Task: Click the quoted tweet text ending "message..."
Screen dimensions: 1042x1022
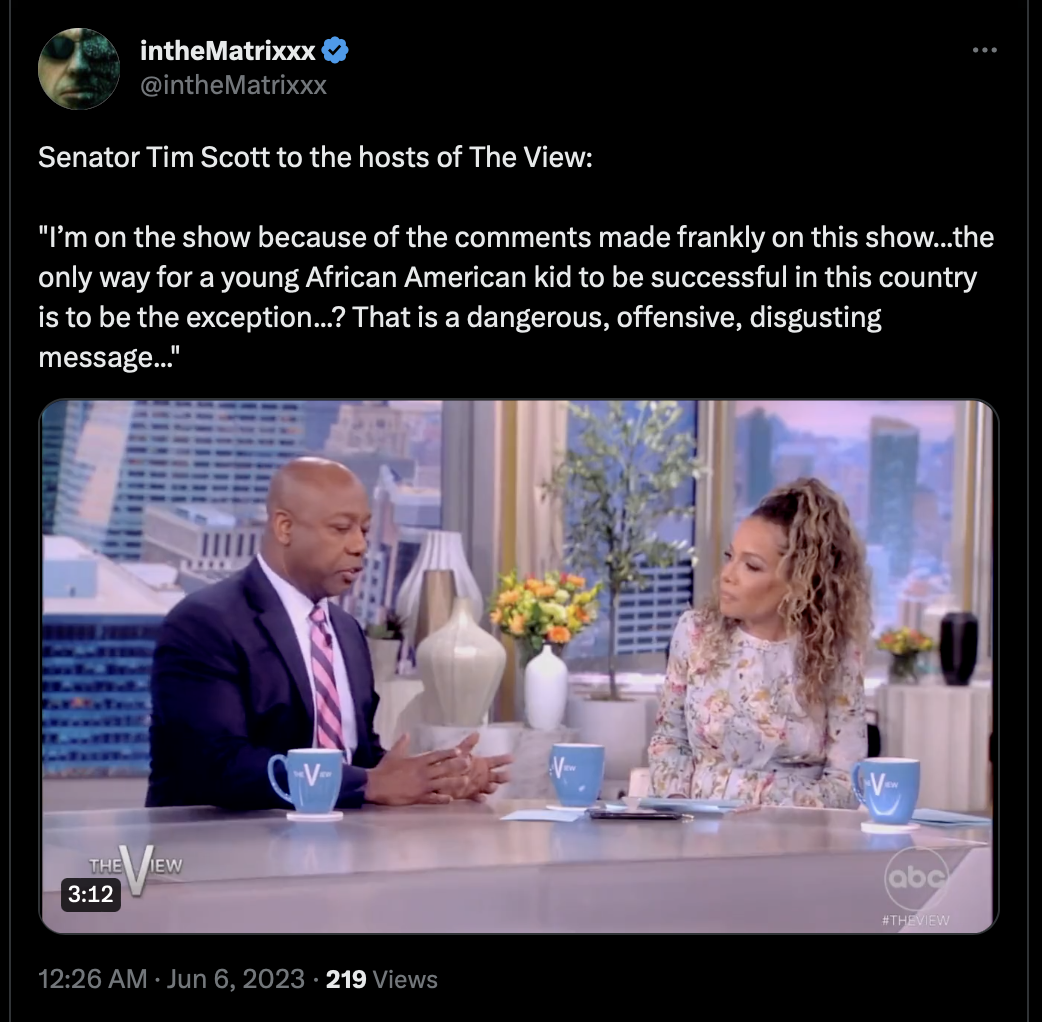Action: [x=516, y=297]
